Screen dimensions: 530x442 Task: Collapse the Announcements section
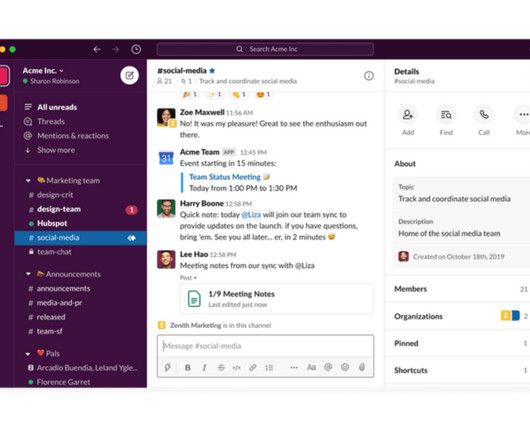(28, 274)
